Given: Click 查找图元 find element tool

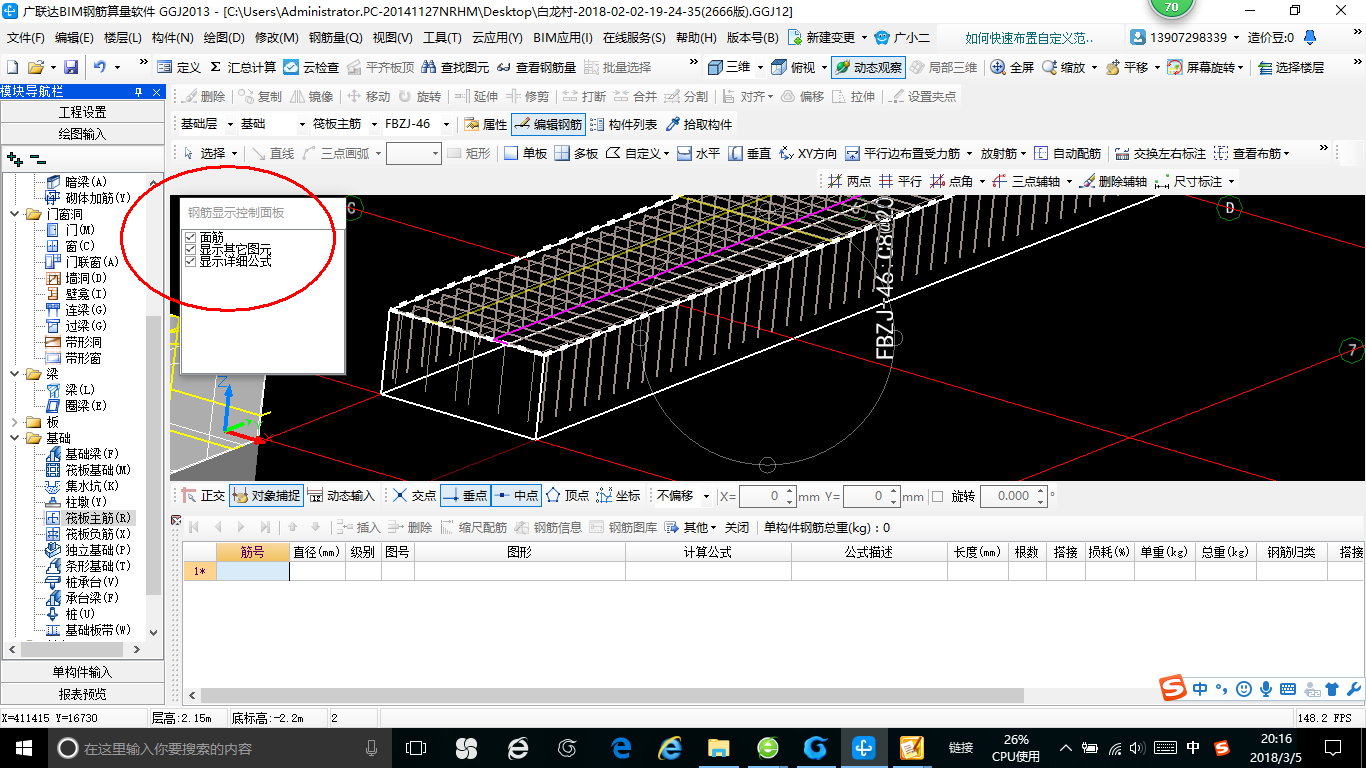Looking at the screenshot, I should (x=456, y=67).
